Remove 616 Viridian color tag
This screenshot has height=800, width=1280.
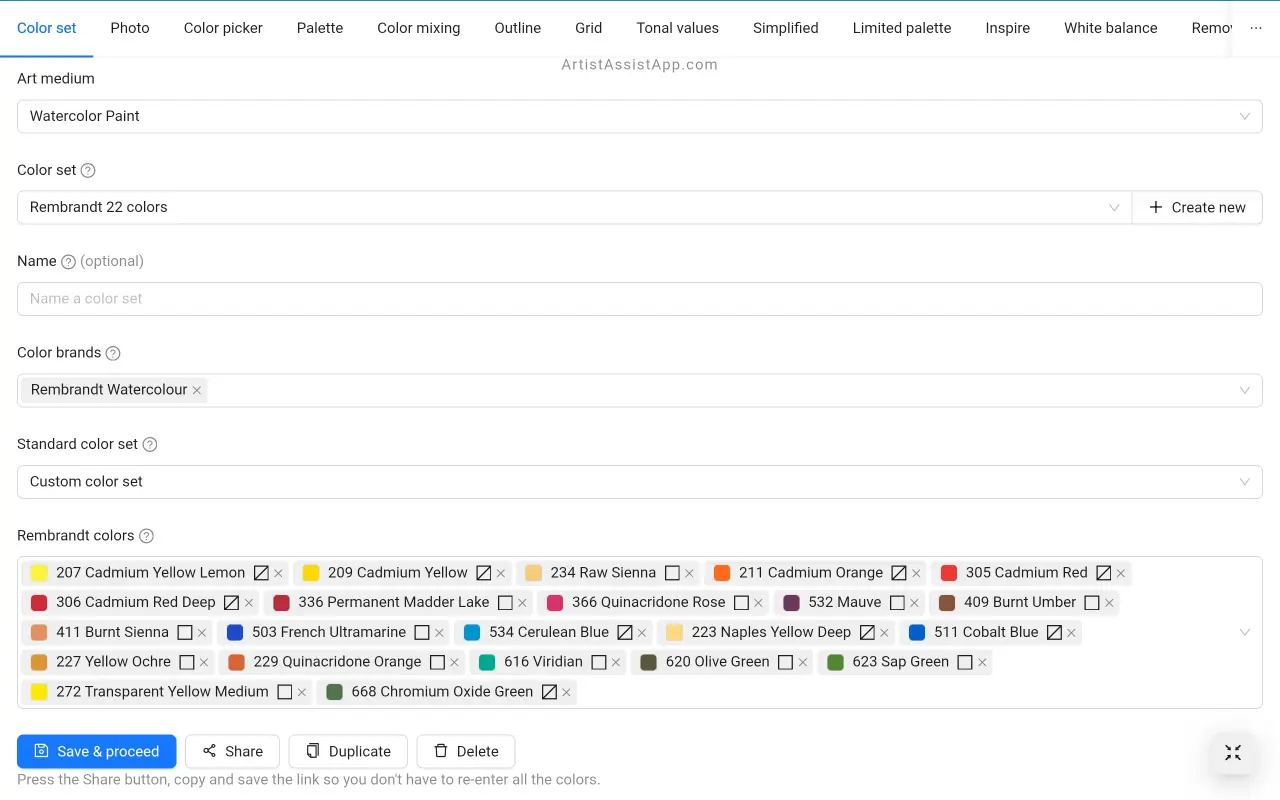click(616, 663)
